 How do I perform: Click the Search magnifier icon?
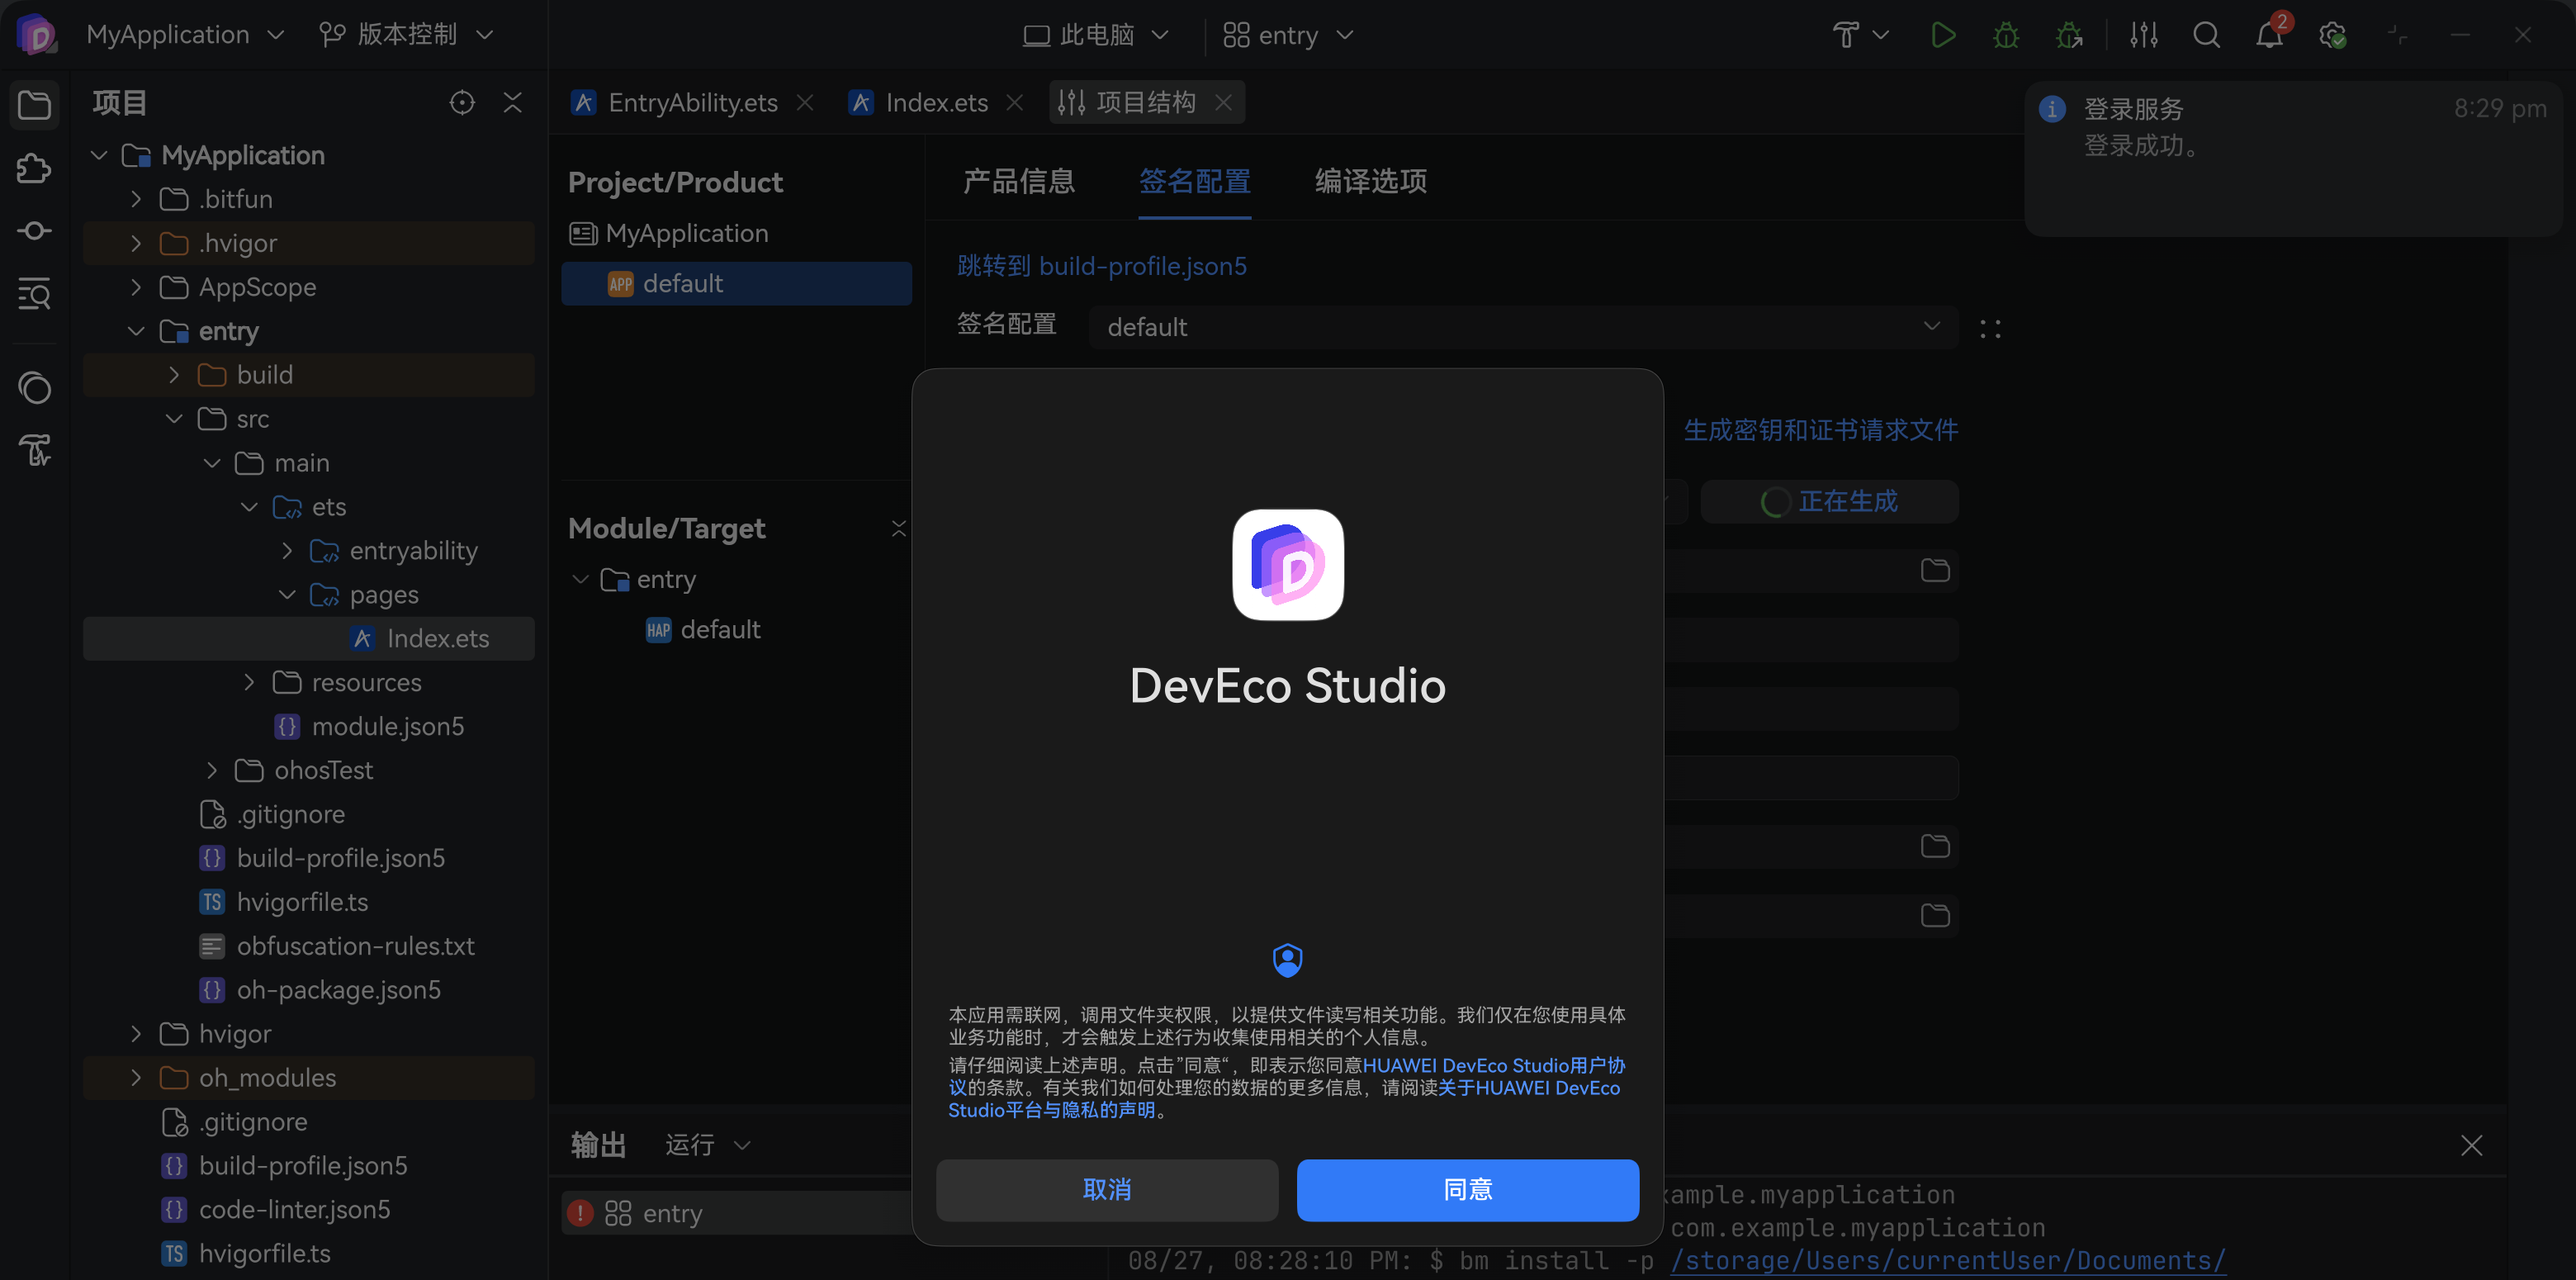click(x=2206, y=35)
